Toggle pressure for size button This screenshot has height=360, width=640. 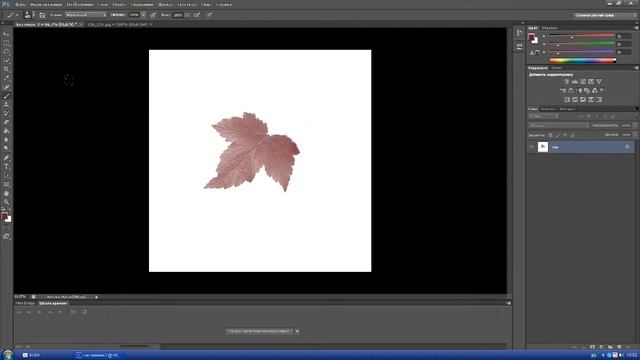click(x=209, y=15)
